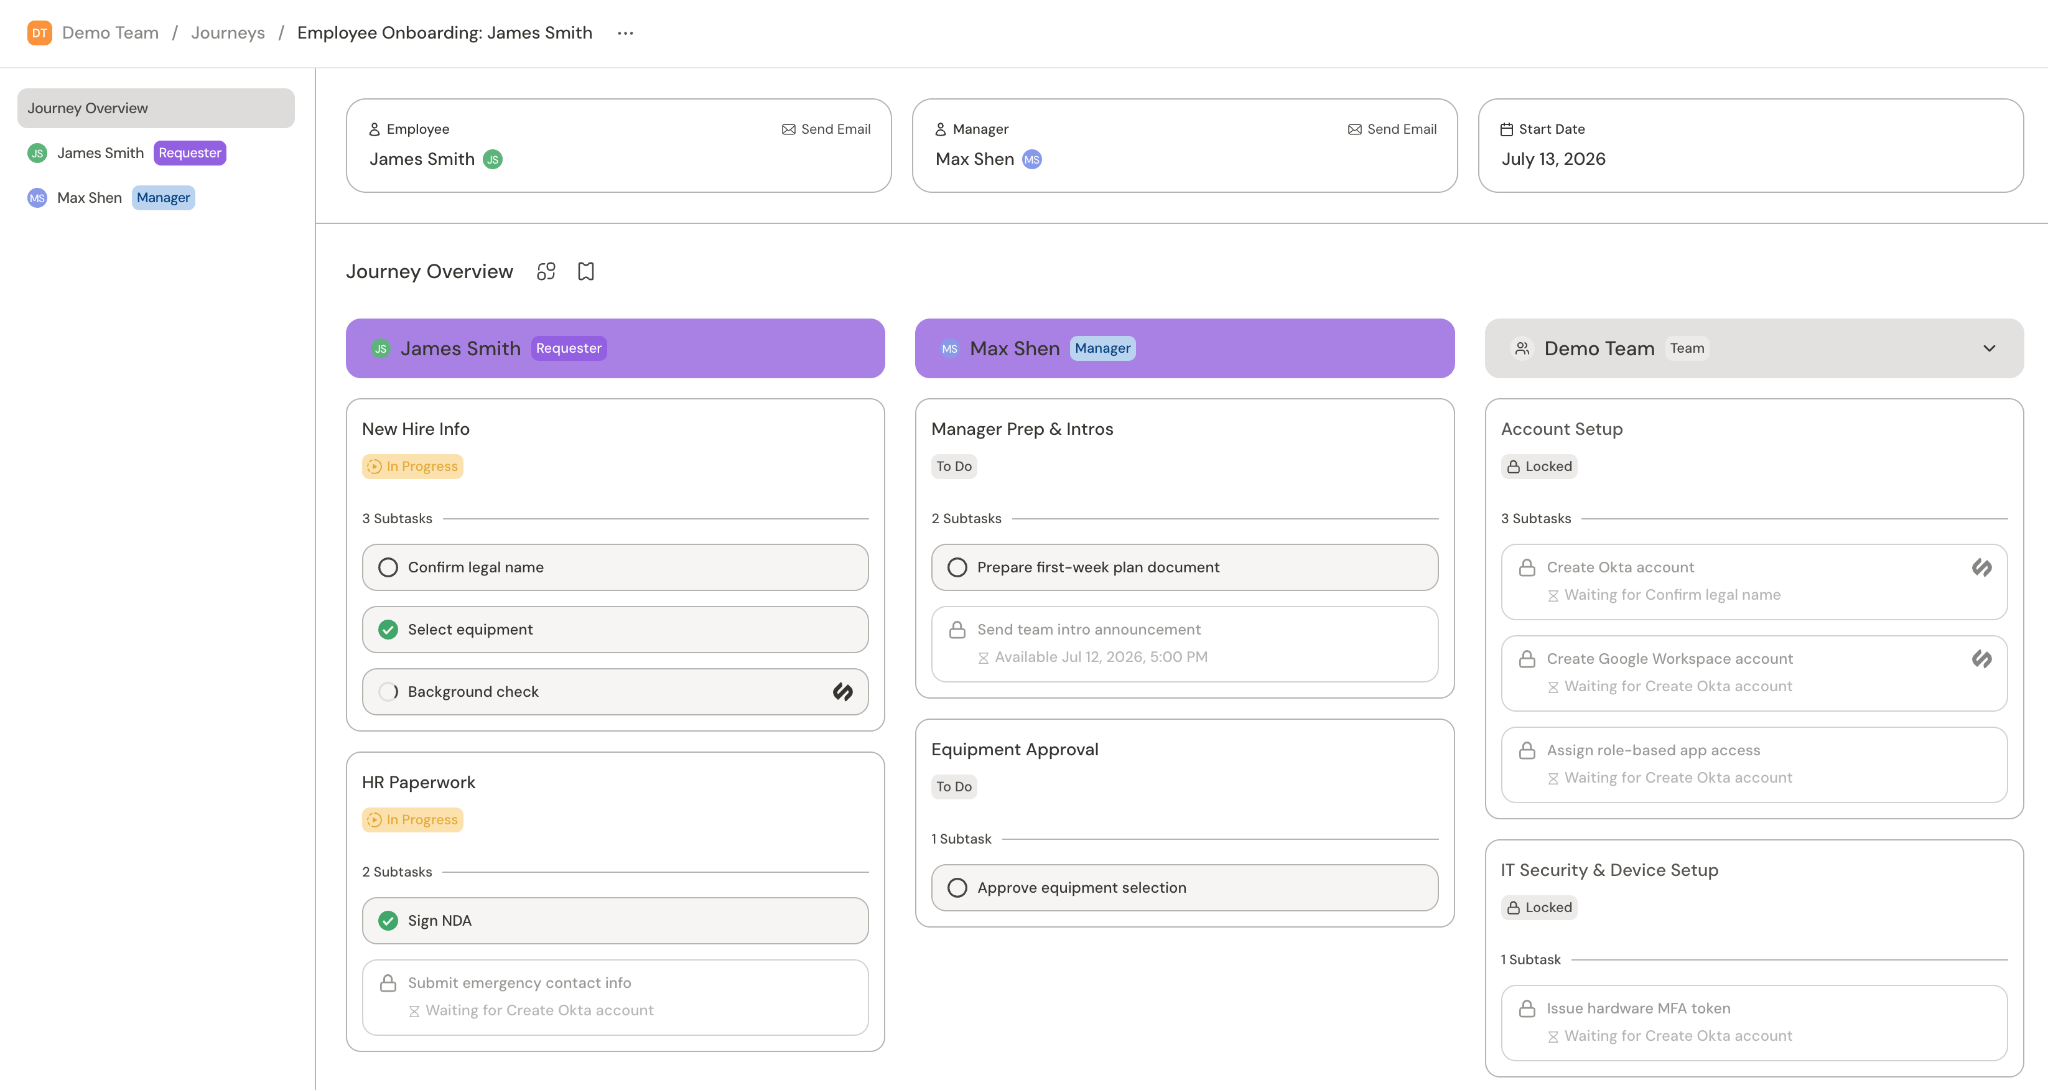Image resolution: width=2048 pixels, height=1090 pixels.
Task: Check off Approve equipment selection
Action: [957, 888]
